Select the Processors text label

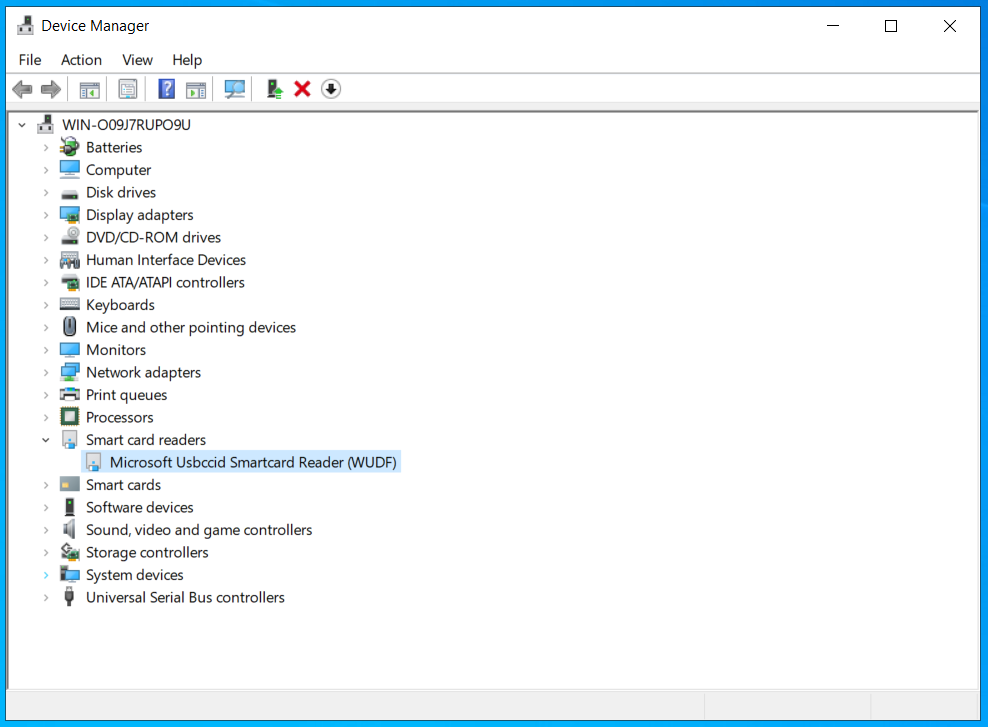(120, 417)
